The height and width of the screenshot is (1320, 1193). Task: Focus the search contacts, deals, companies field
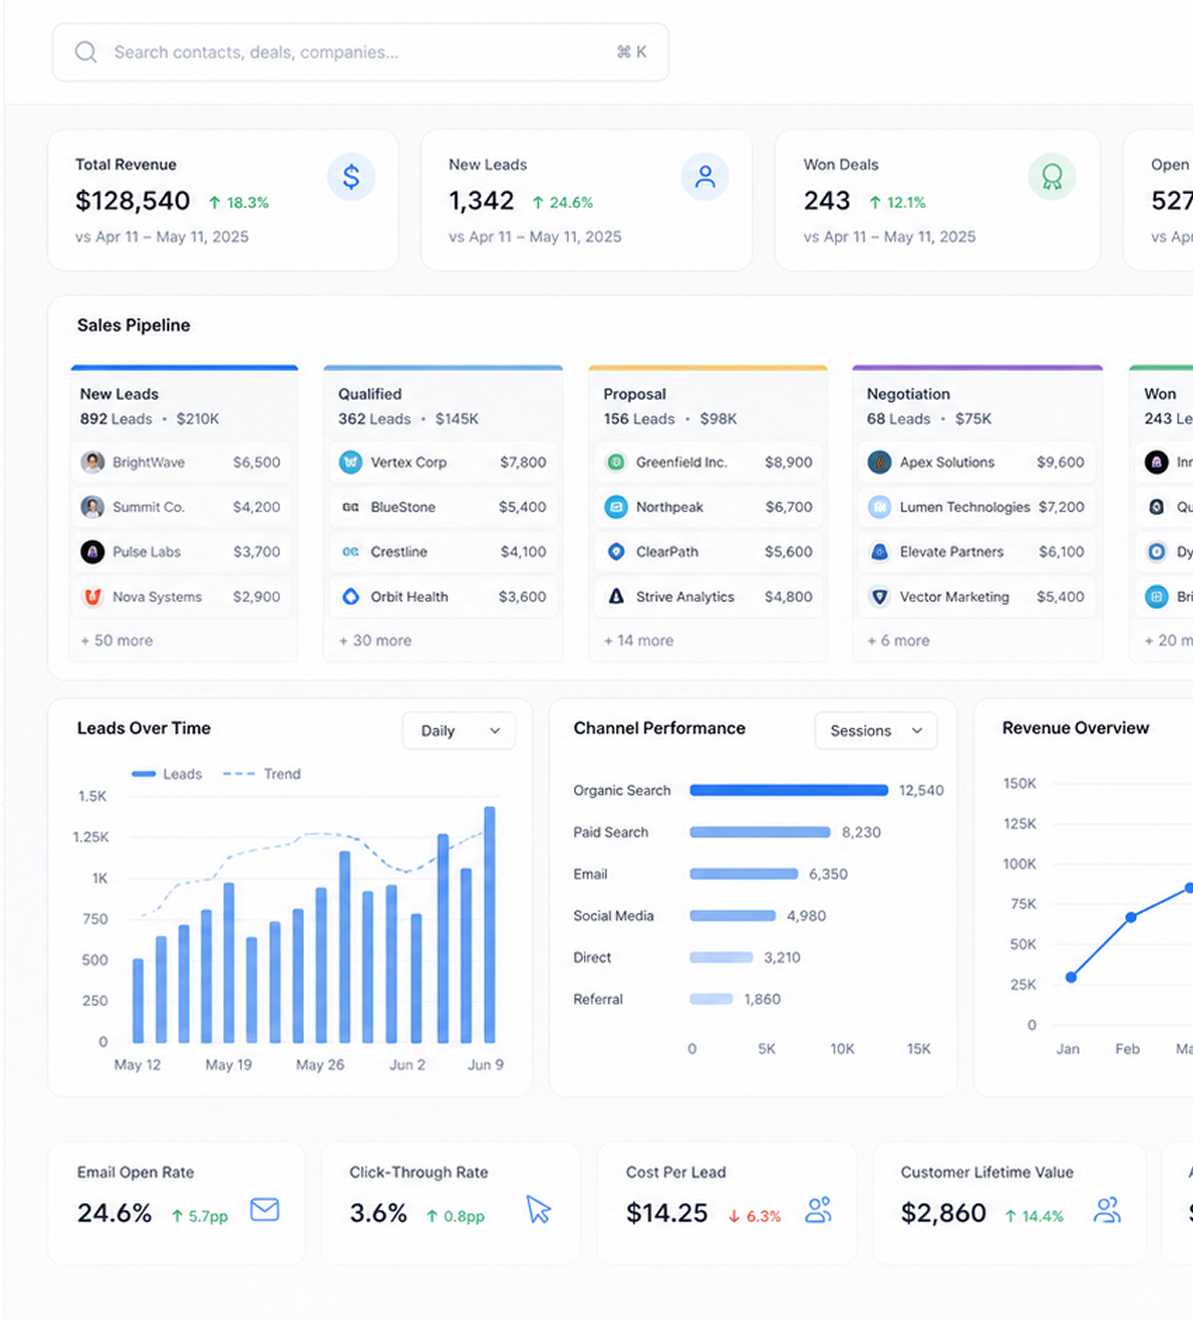click(360, 52)
